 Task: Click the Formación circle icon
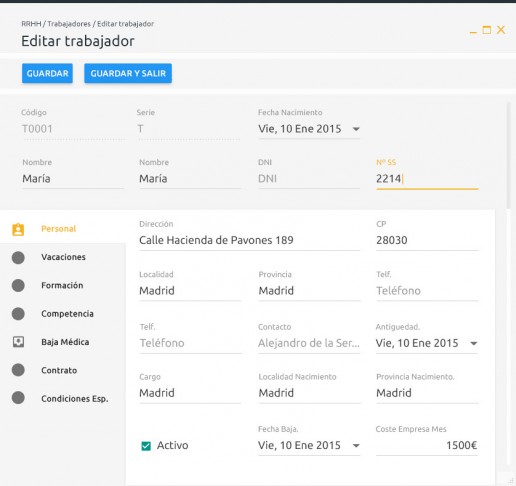point(18,285)
